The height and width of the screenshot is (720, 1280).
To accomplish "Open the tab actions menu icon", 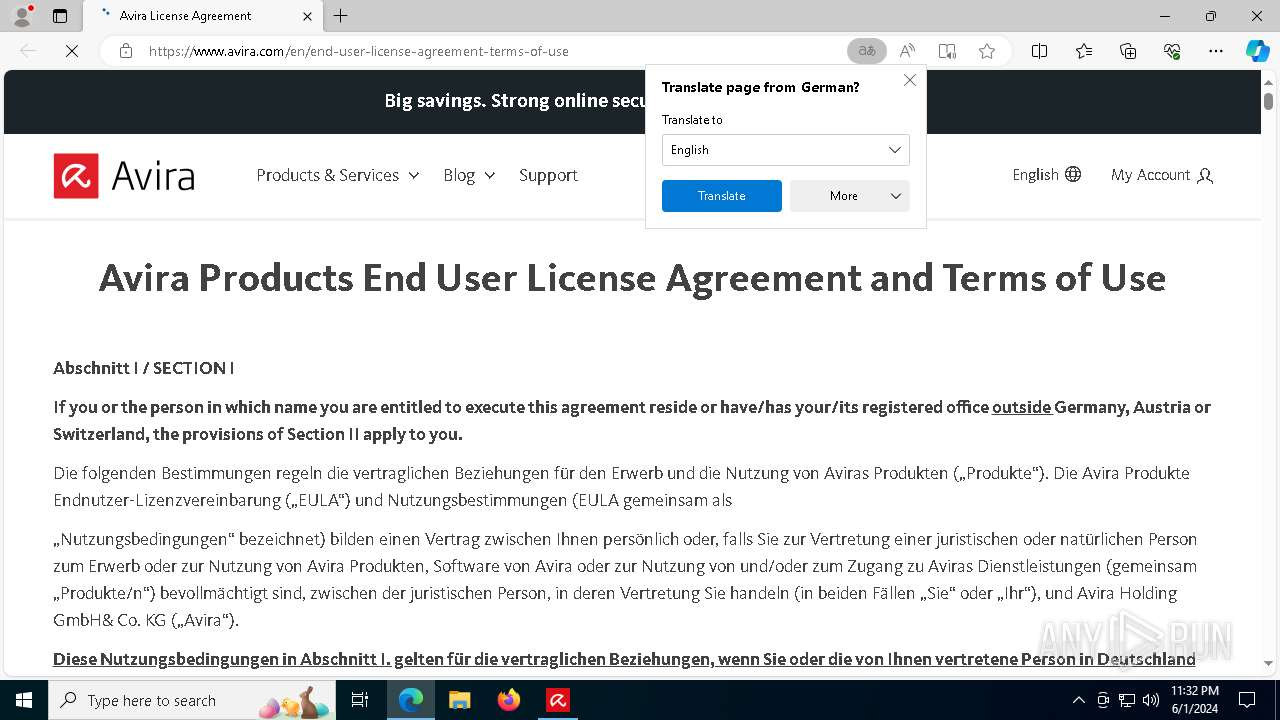I will pos(60,16).
